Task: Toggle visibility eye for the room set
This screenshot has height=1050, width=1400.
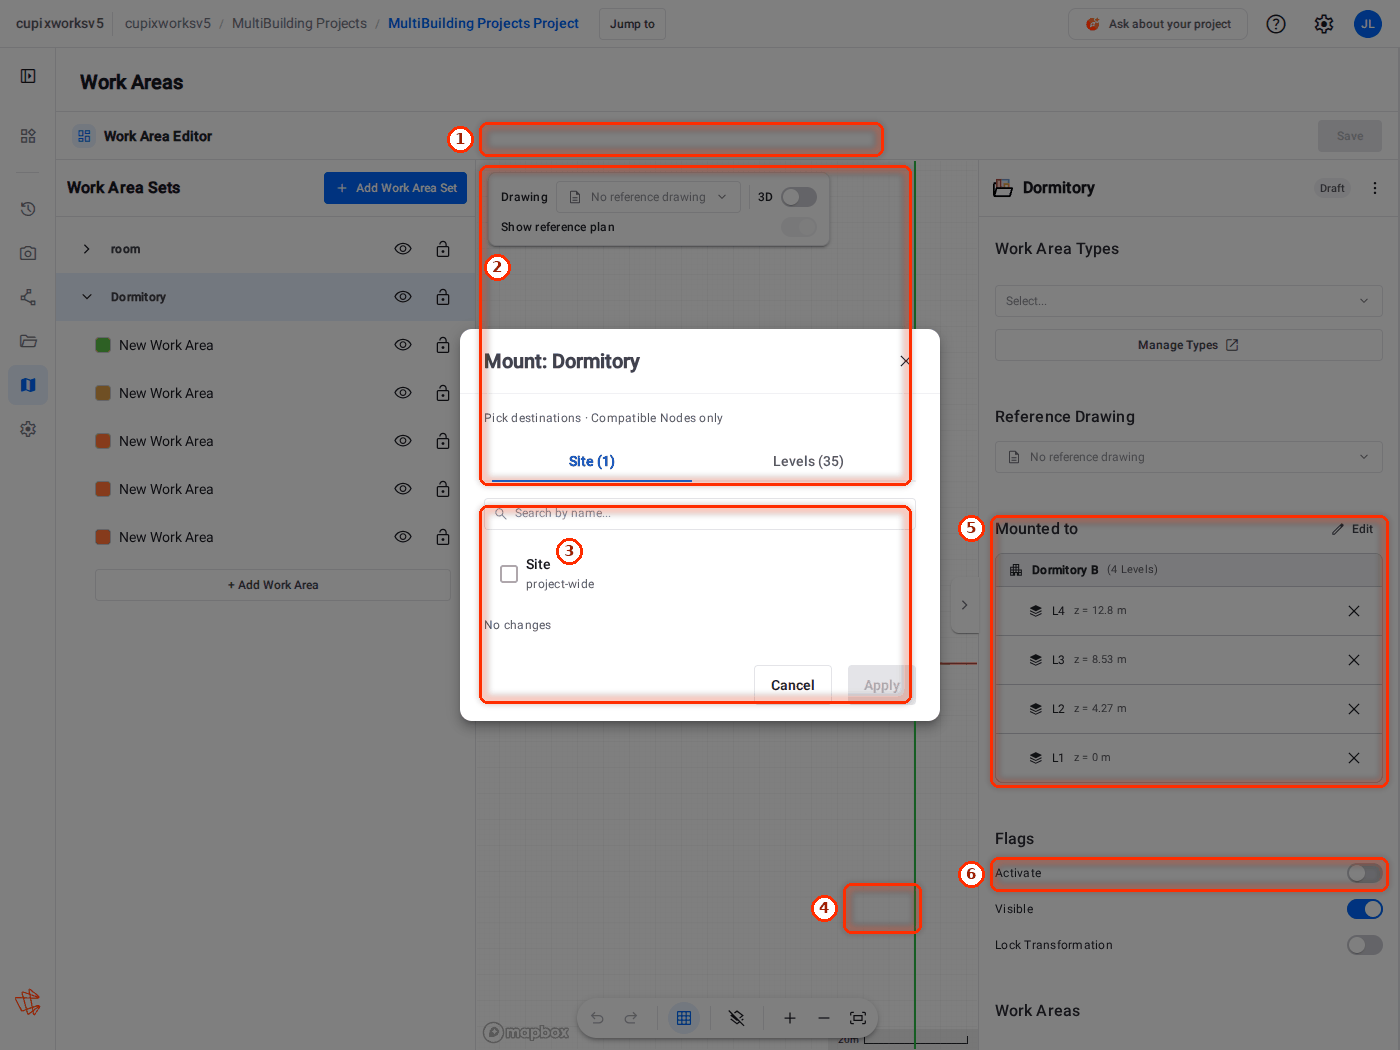Action: coord(403,249)
